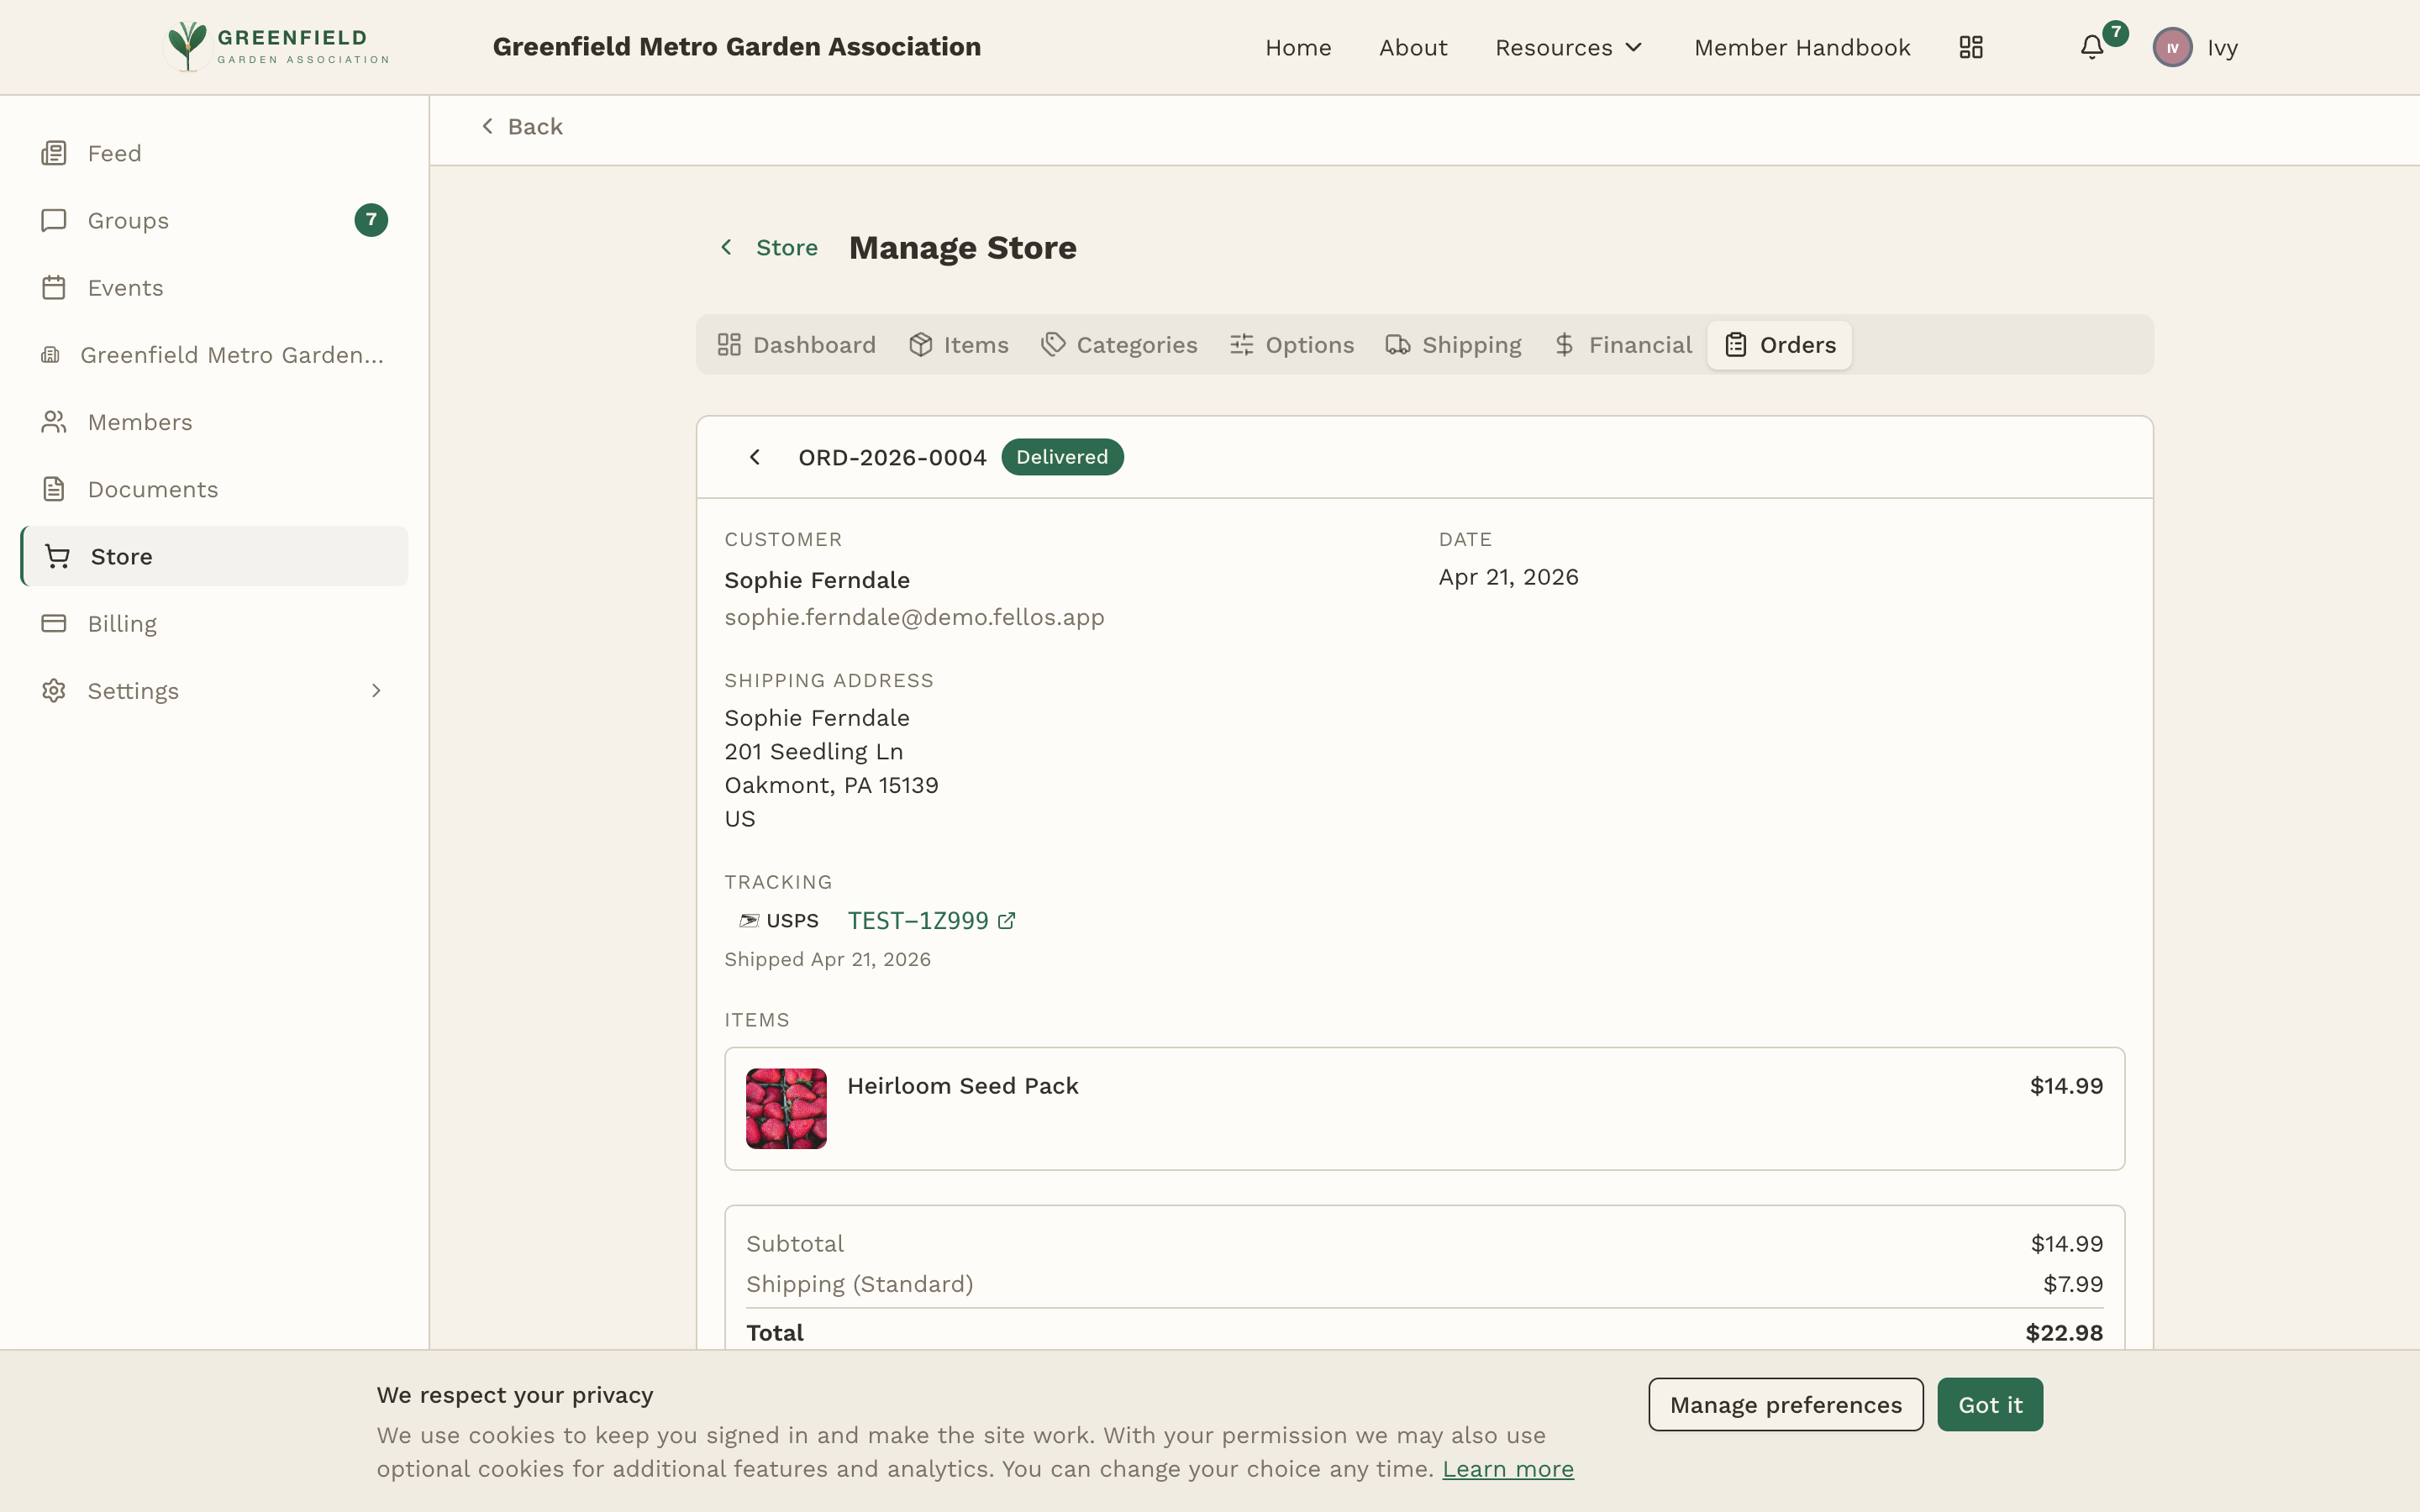Open Billing in the sidebar
The height and width of the screenshot is (1512, 2420).
tap(214, 623)
